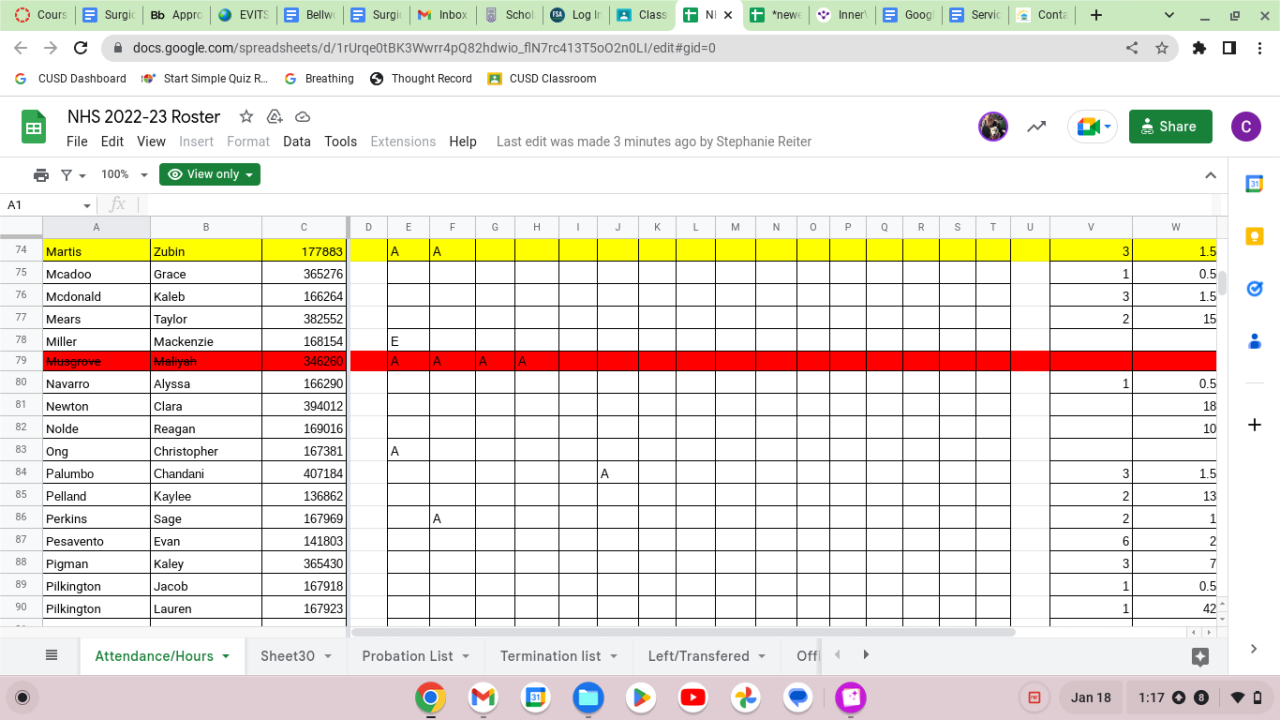Viewport: 1280px width, 720px height.
Task: Launch YouTube from the shelf
Action: tap(693, 697)
